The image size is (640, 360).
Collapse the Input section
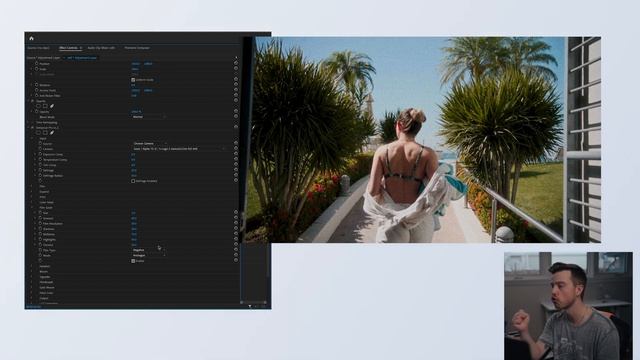pyautogui.click(x=33, y=138)
